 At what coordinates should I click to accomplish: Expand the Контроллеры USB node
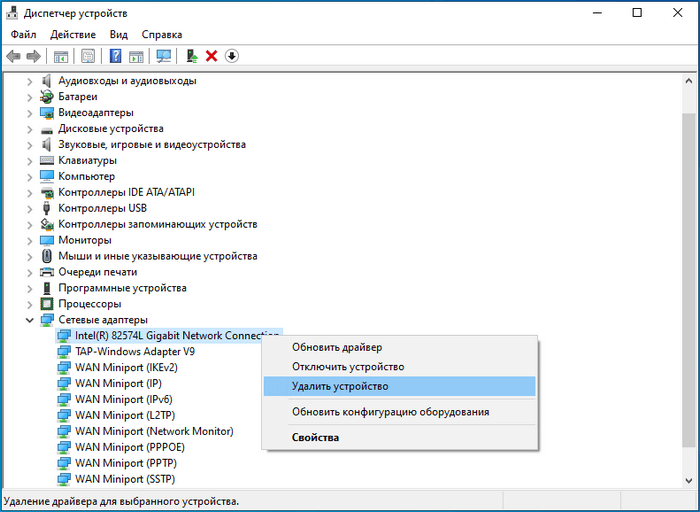[x=29, y=208]
